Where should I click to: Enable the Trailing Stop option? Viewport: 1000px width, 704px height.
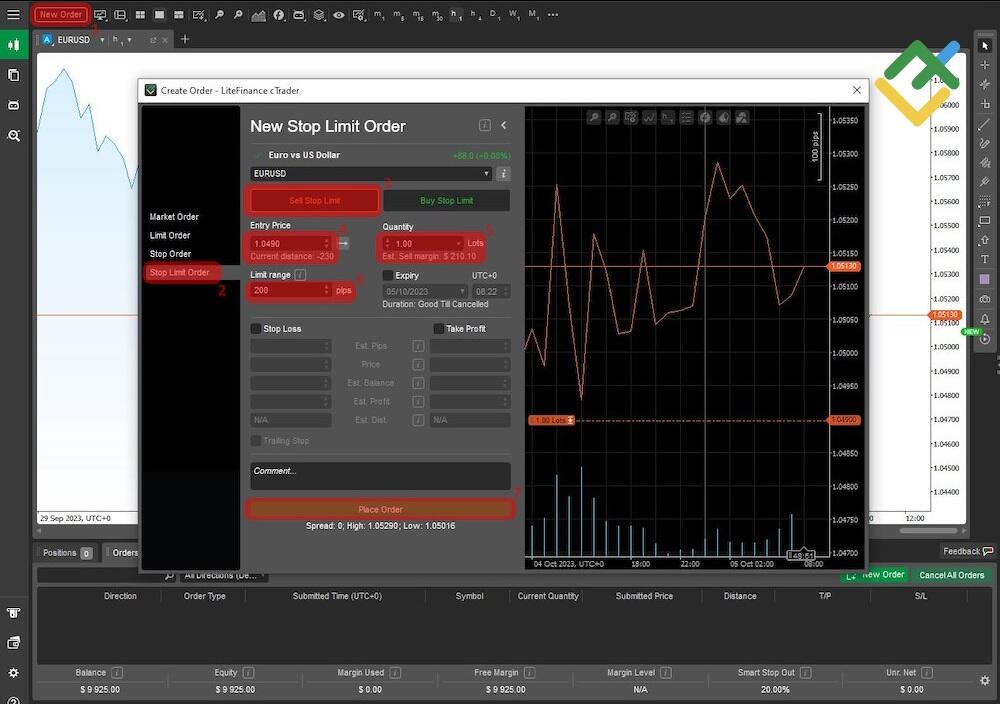click(x=256, y=440)
